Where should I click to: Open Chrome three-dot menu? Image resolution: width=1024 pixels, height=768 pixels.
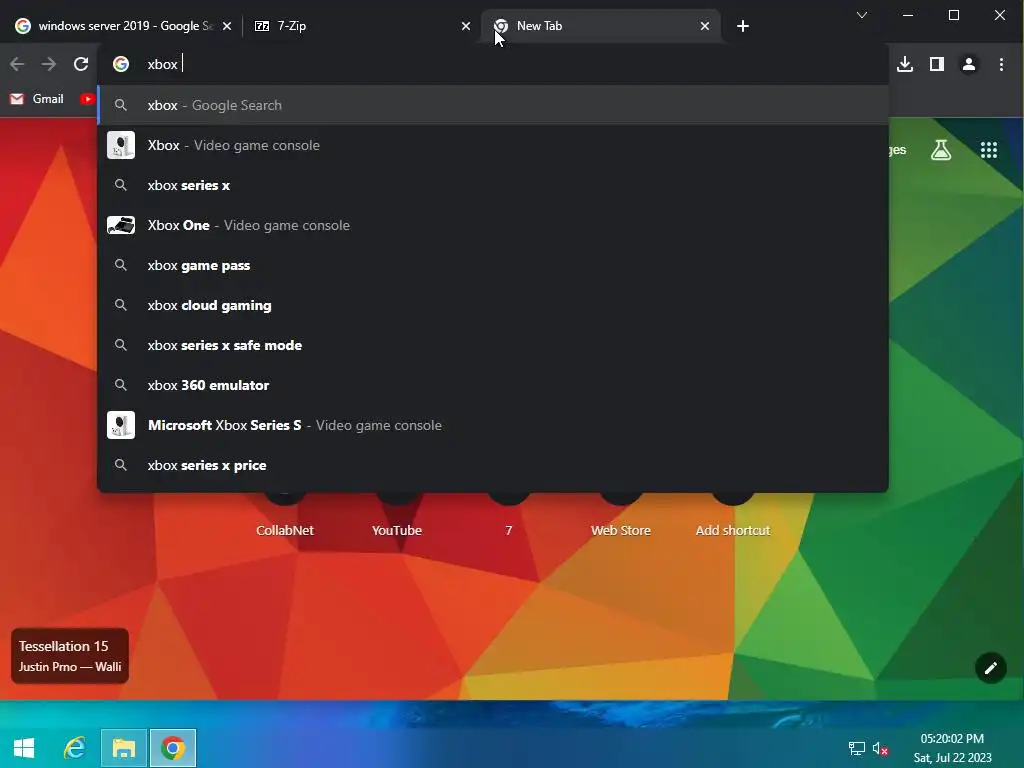1001,64
